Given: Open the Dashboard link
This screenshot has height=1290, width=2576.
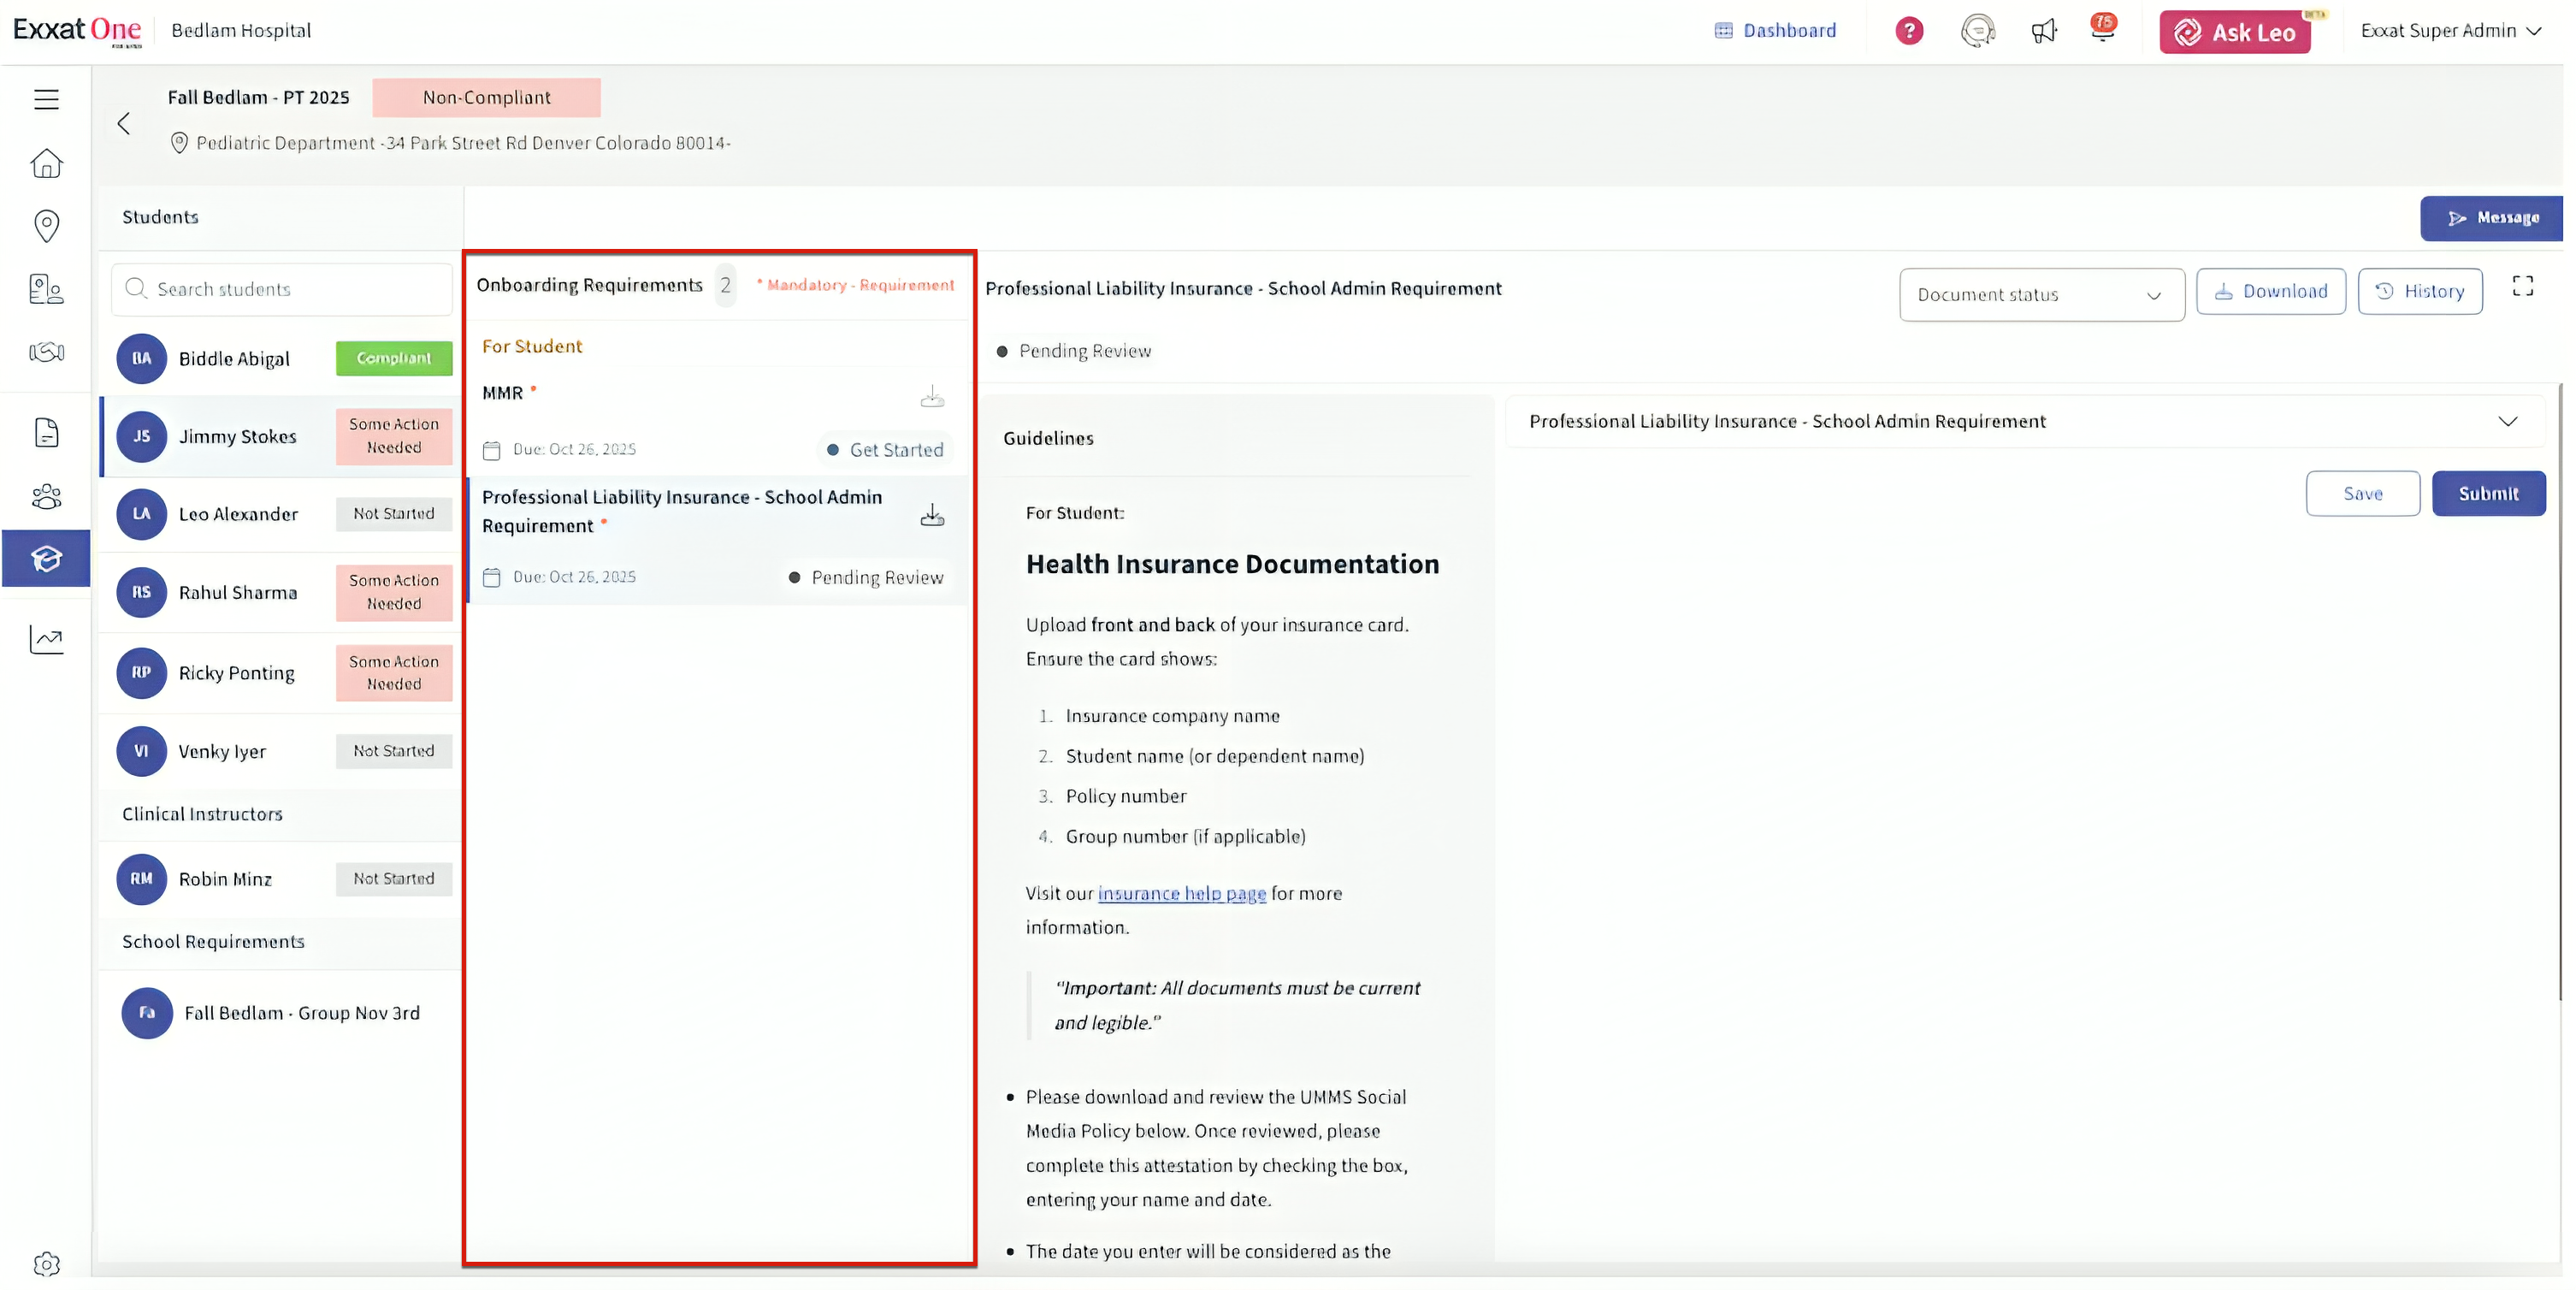Looking at the screenshot, I should (1775, 31).
